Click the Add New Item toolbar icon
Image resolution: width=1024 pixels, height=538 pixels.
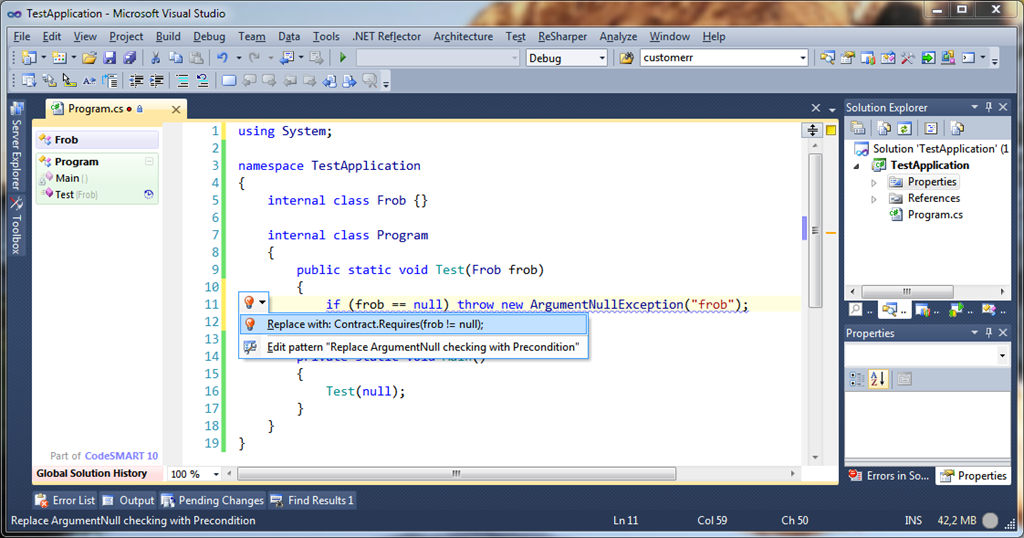click(x=59, y=57)
